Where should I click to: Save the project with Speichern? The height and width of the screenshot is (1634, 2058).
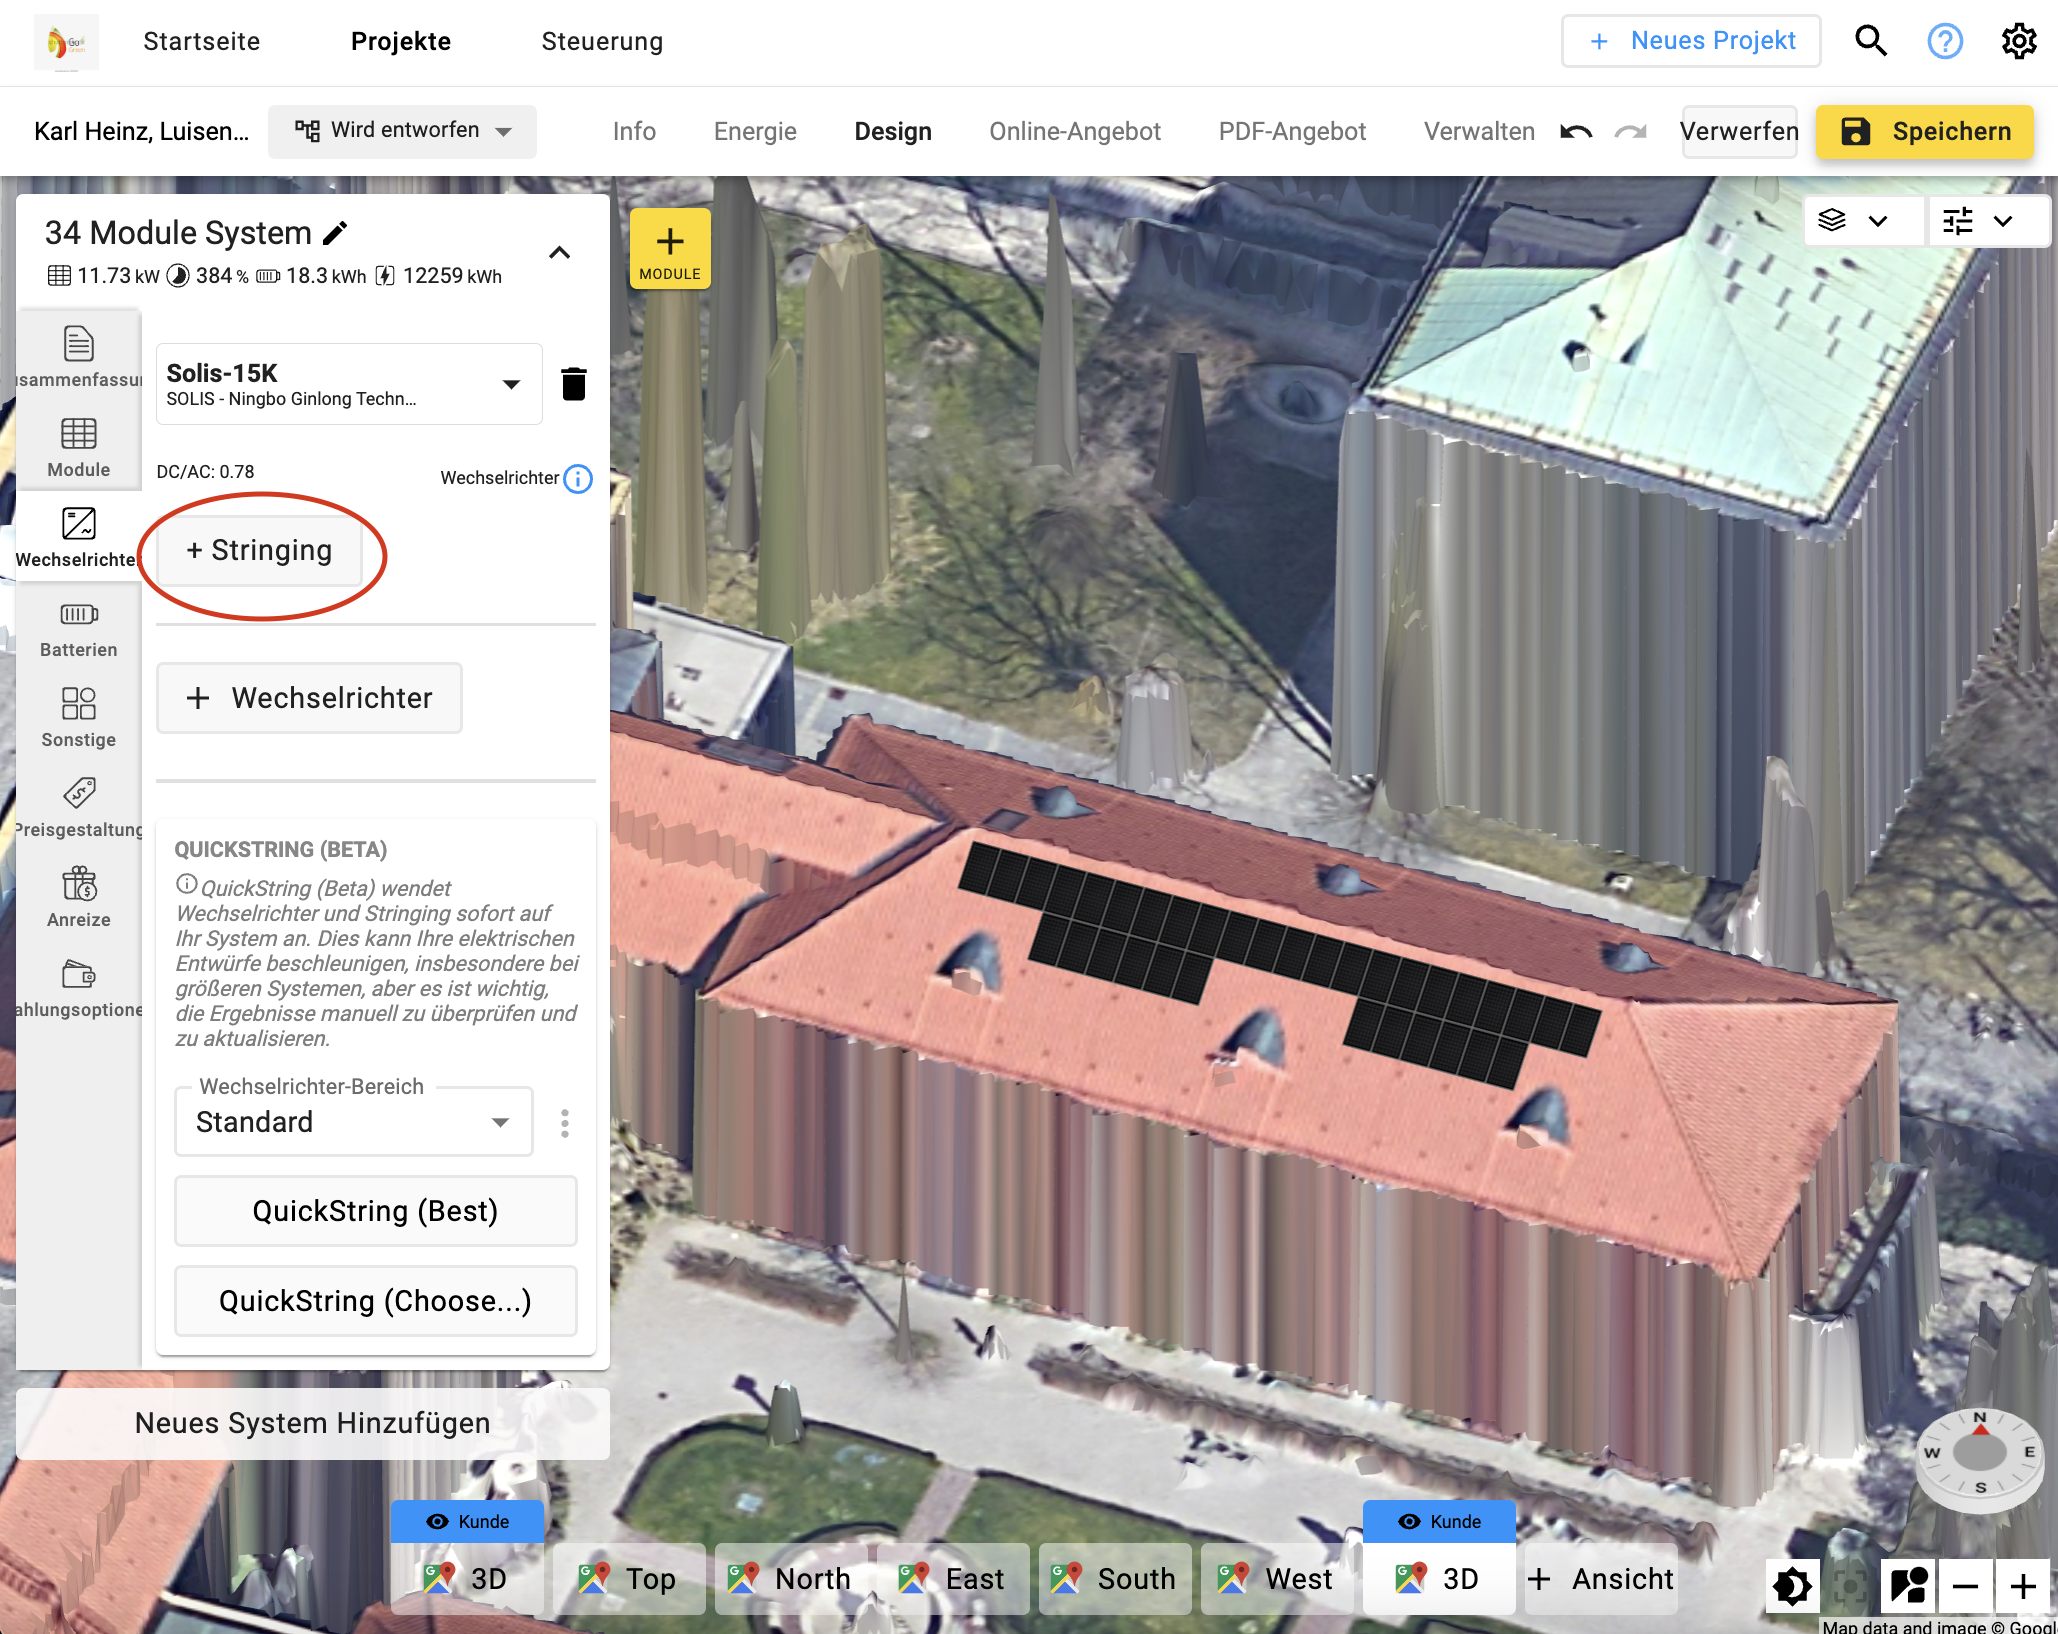point(1925,131)
